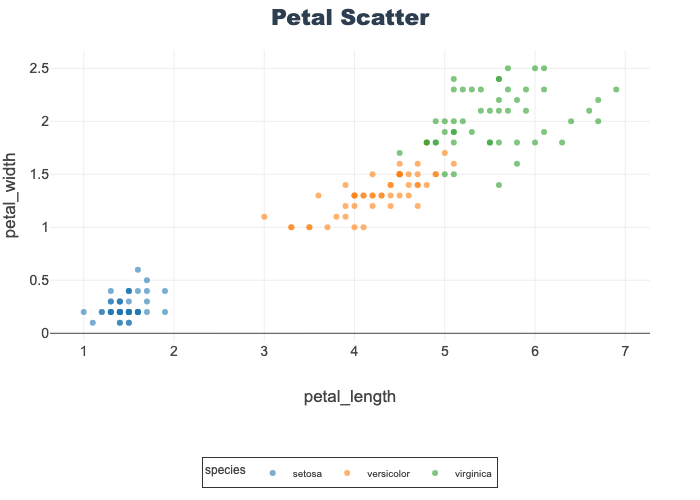Toggle virginica series via legend label
The image size is (700, 500).
click(472, 473)
